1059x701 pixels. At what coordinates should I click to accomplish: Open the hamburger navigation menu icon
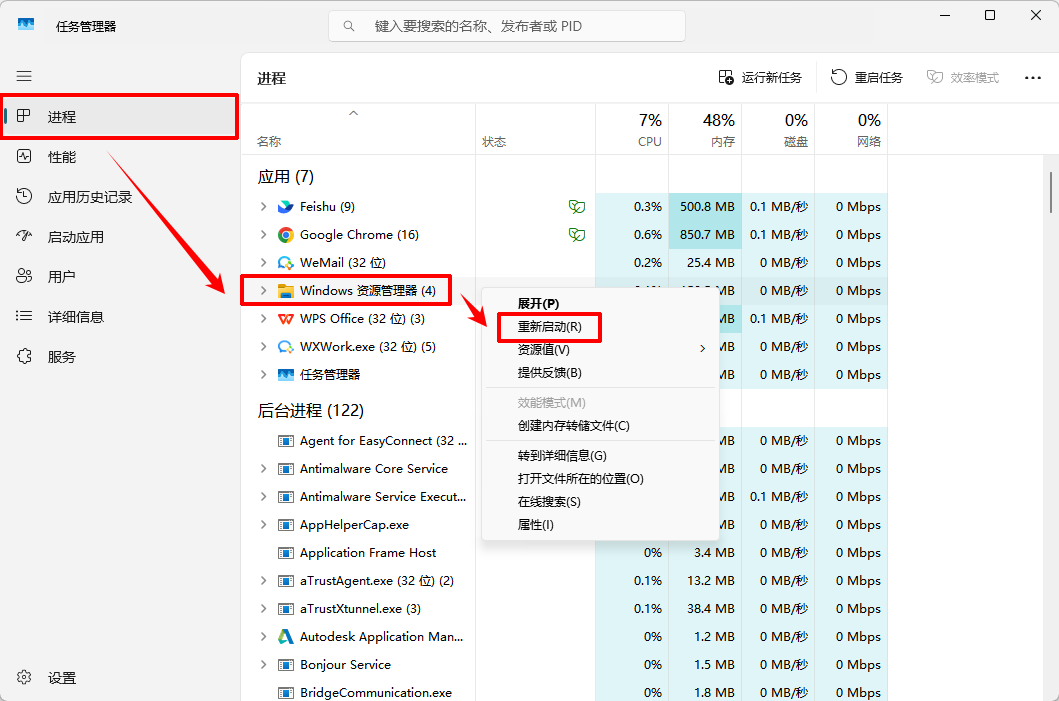pyautogui.click(x=24, y=76)
